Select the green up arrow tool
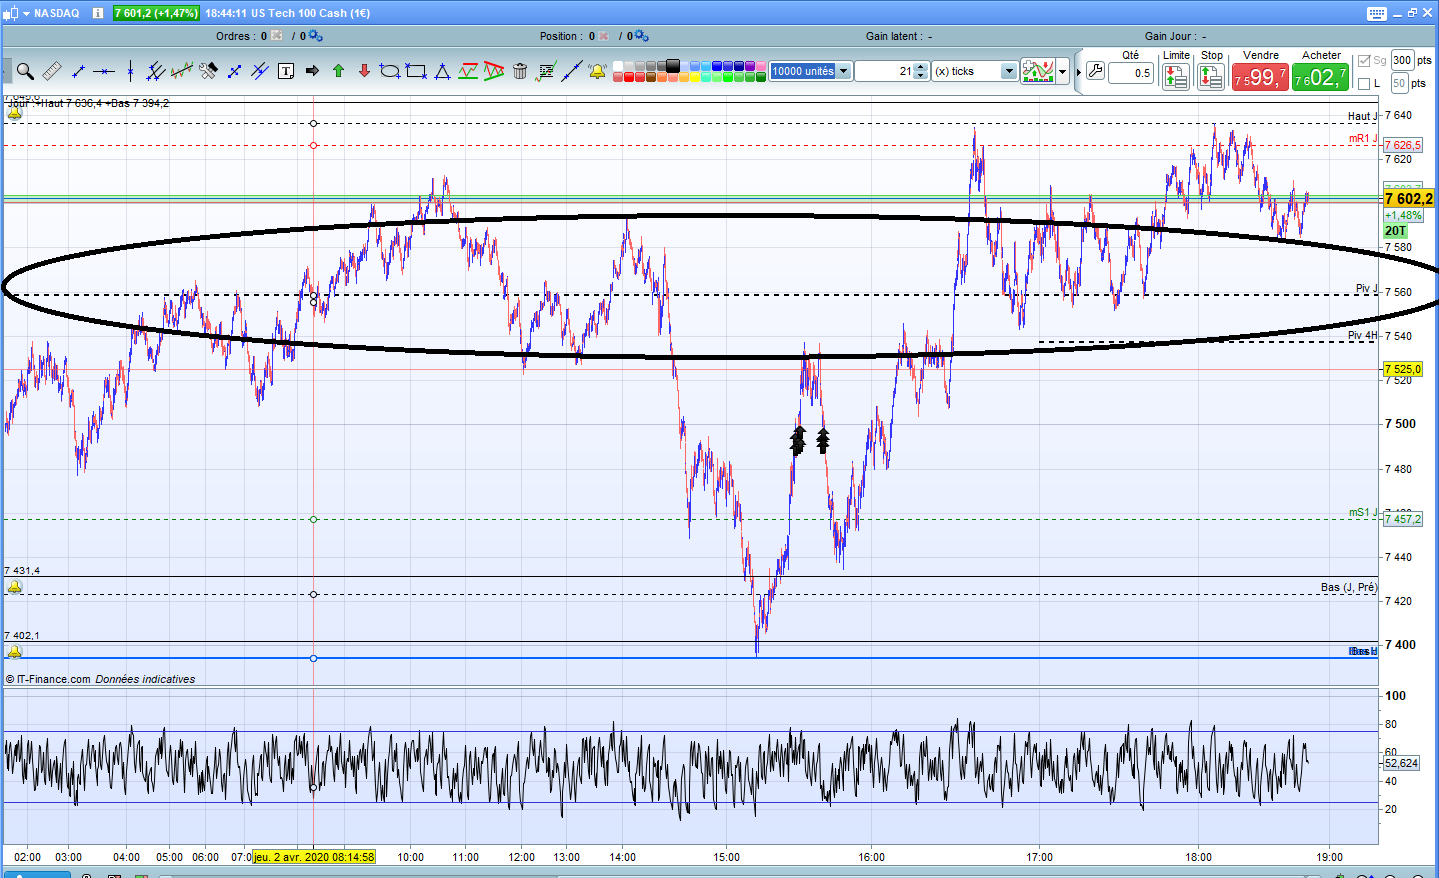 [338, 71]
